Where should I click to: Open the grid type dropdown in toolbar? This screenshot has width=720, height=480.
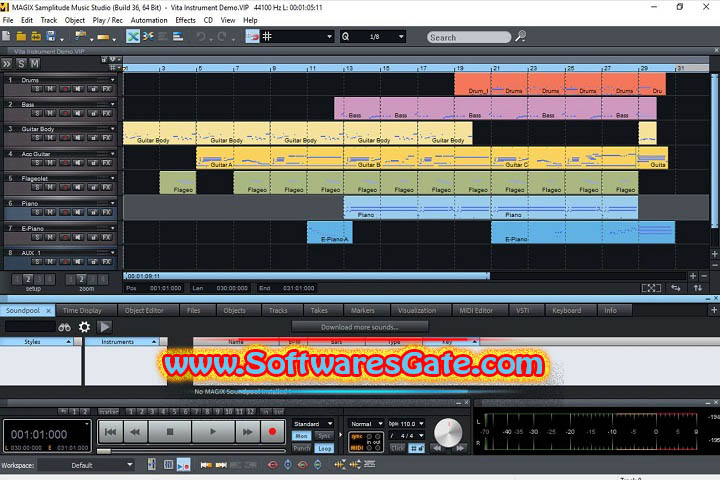click(329, 36)
